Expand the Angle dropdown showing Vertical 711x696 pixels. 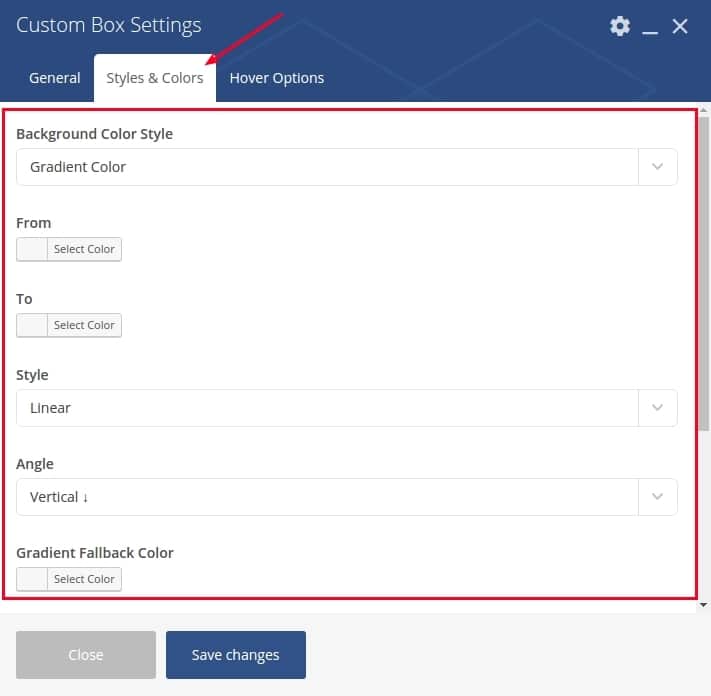(x=347, y=496)
